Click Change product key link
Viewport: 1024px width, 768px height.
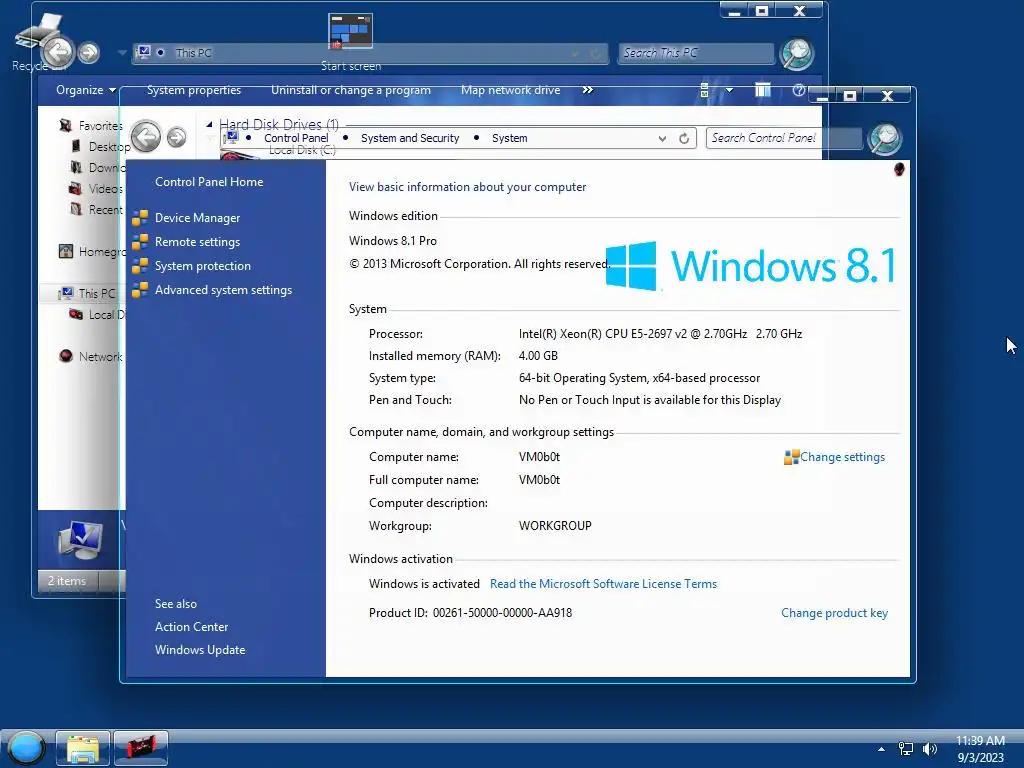(835, 613)
